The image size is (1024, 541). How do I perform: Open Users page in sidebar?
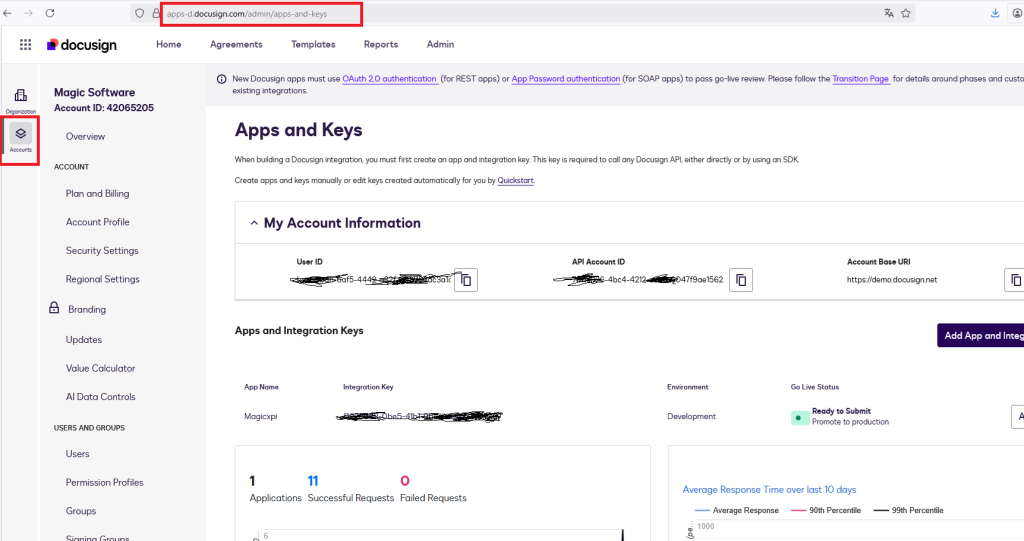click(x=77, y=453)
